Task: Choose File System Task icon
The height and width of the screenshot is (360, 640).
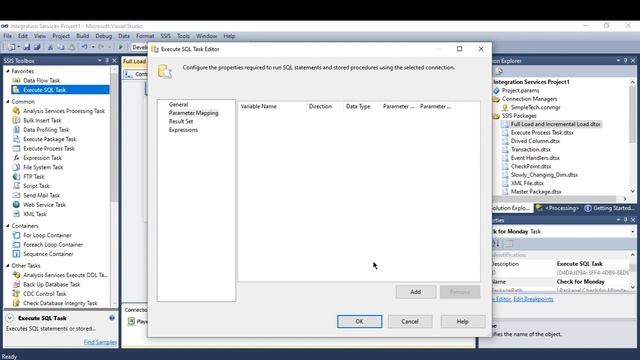Action: tap(16, 167)
